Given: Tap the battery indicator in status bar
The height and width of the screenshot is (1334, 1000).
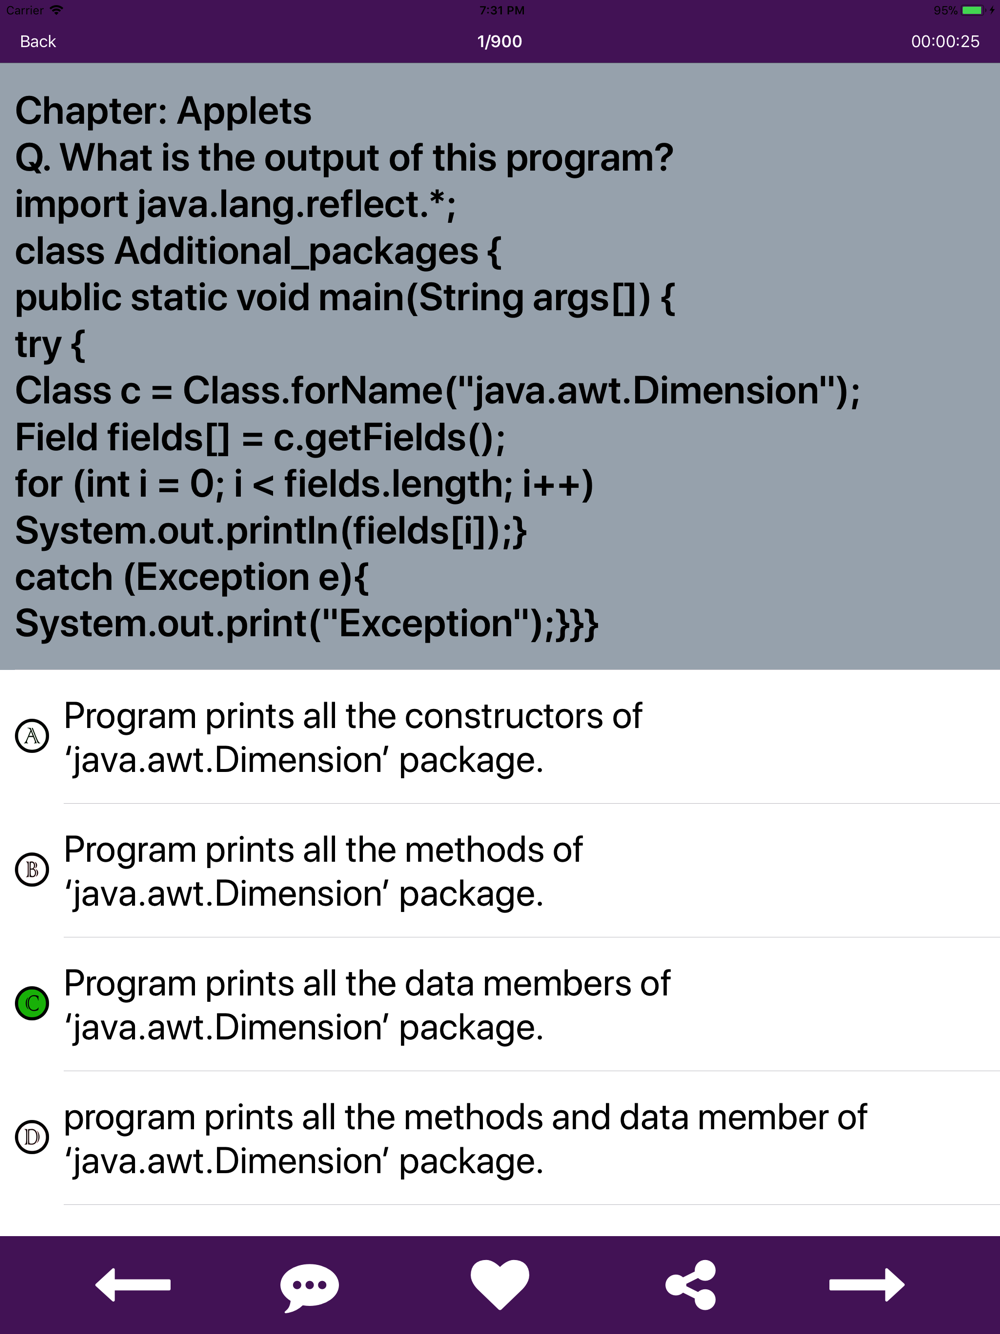Looking at the screenshot, I should click(971, 10).
